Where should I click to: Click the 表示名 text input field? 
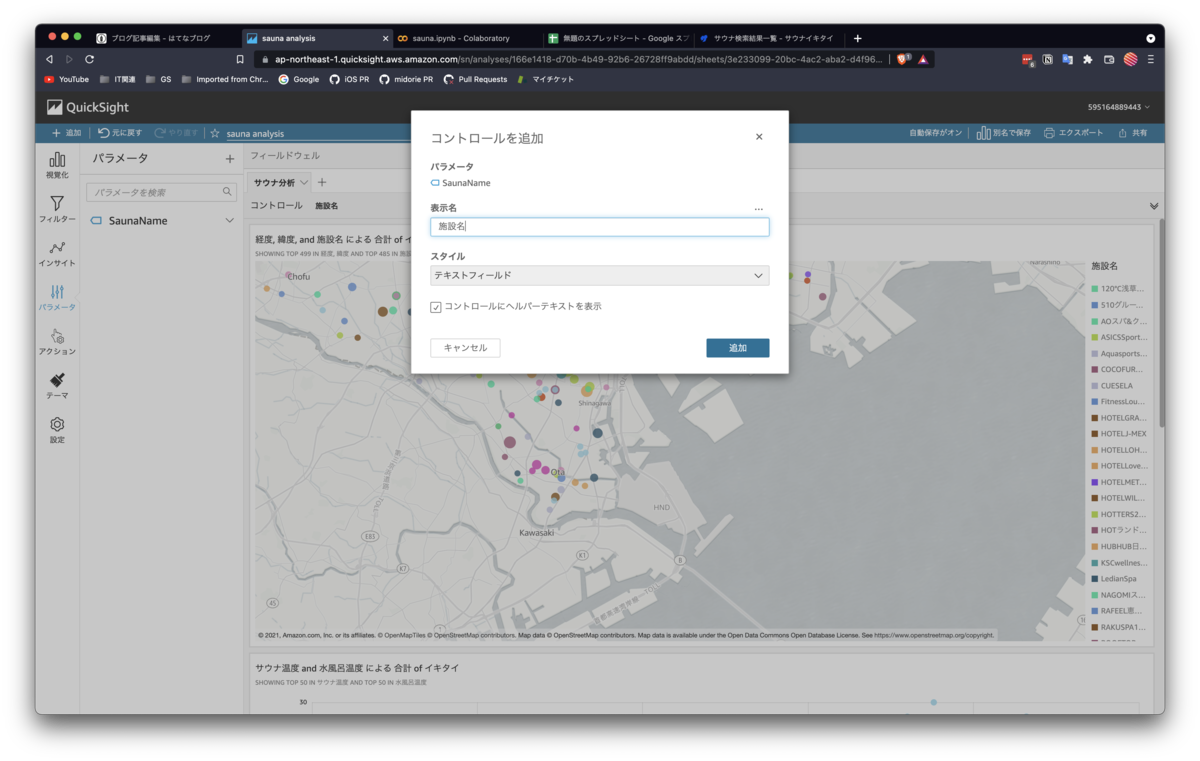click(x=599, y=227)
